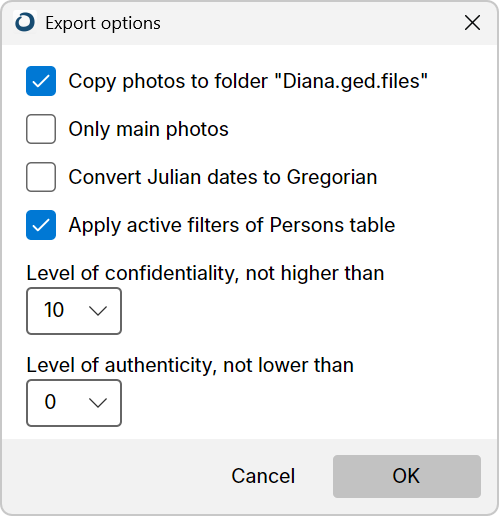Image resolution: width=499 pixels, height=516 pixels.
Task: Select the value 10 in confidentiality box
Action: pos(54,310)
